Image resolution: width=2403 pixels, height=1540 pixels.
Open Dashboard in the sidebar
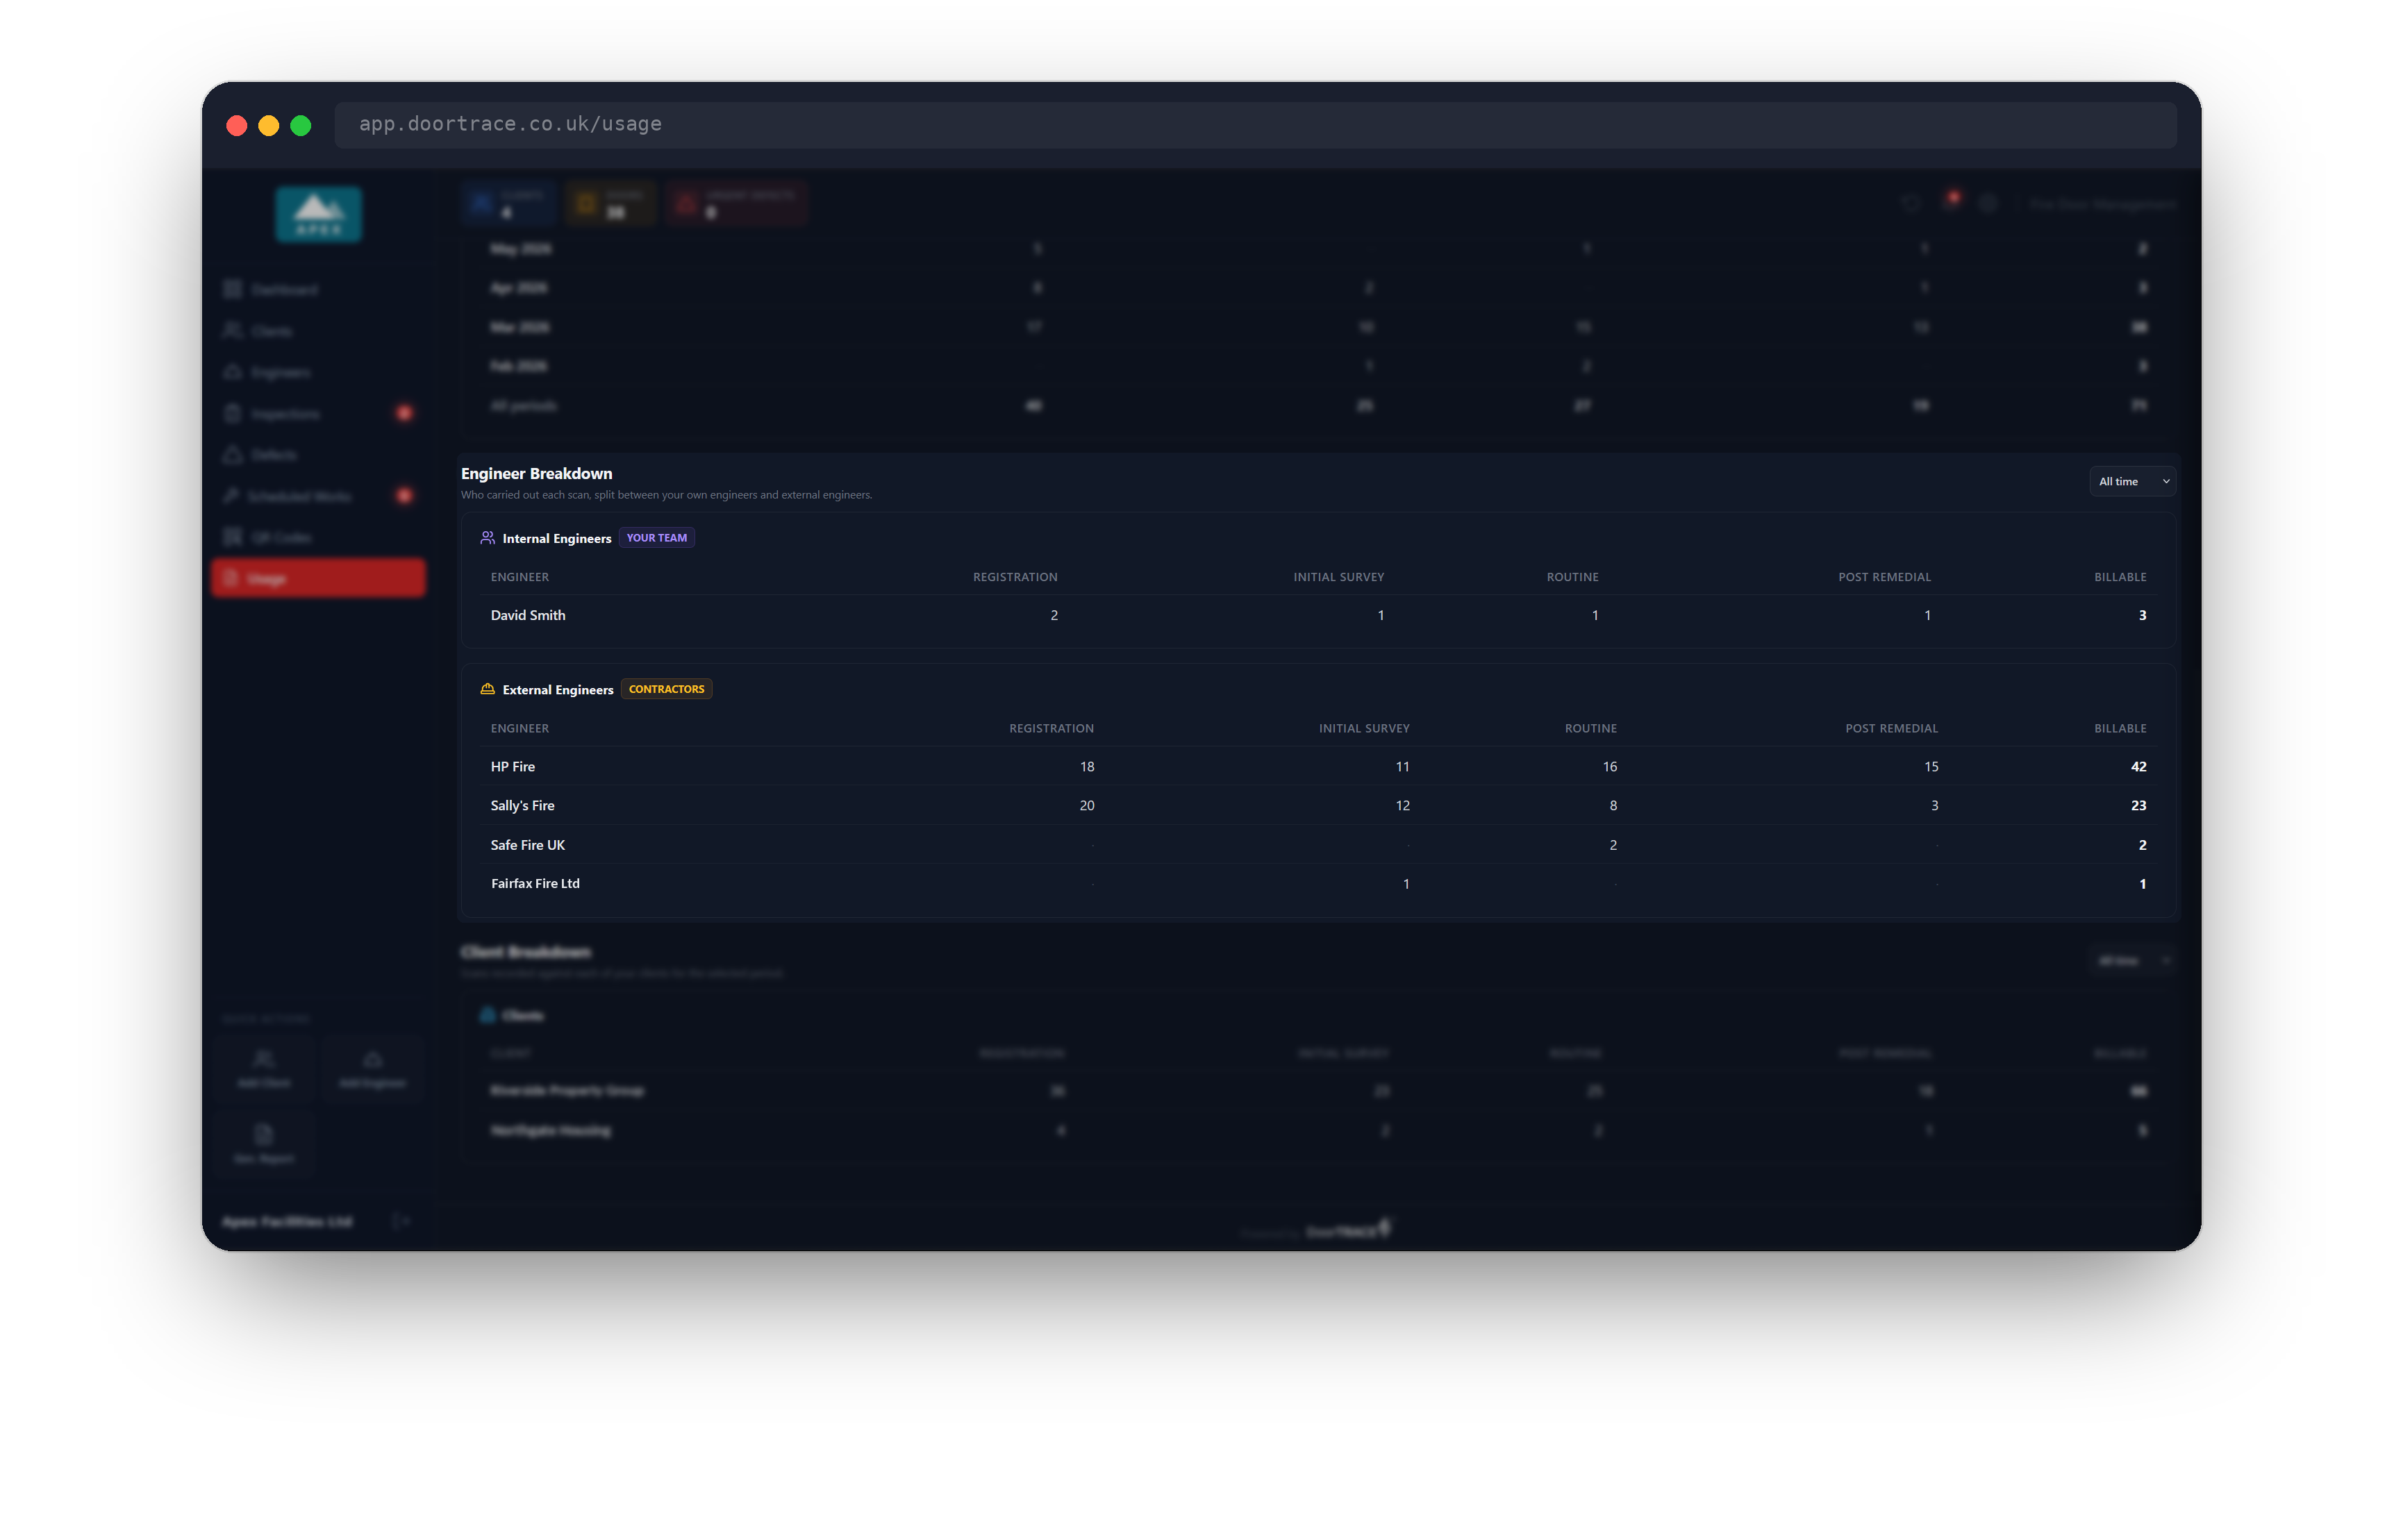coord(318,289)
